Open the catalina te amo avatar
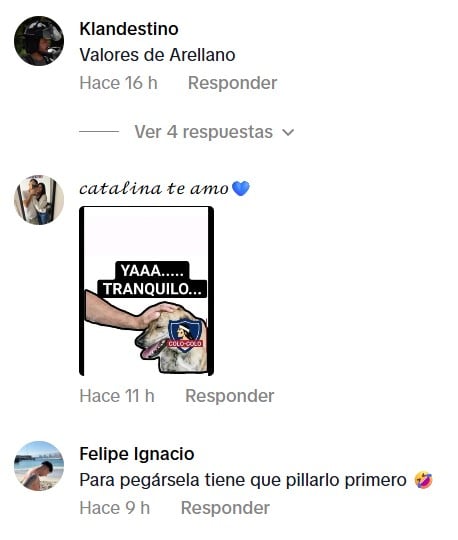The image size is (458, 540). click(x=39, y=200)
